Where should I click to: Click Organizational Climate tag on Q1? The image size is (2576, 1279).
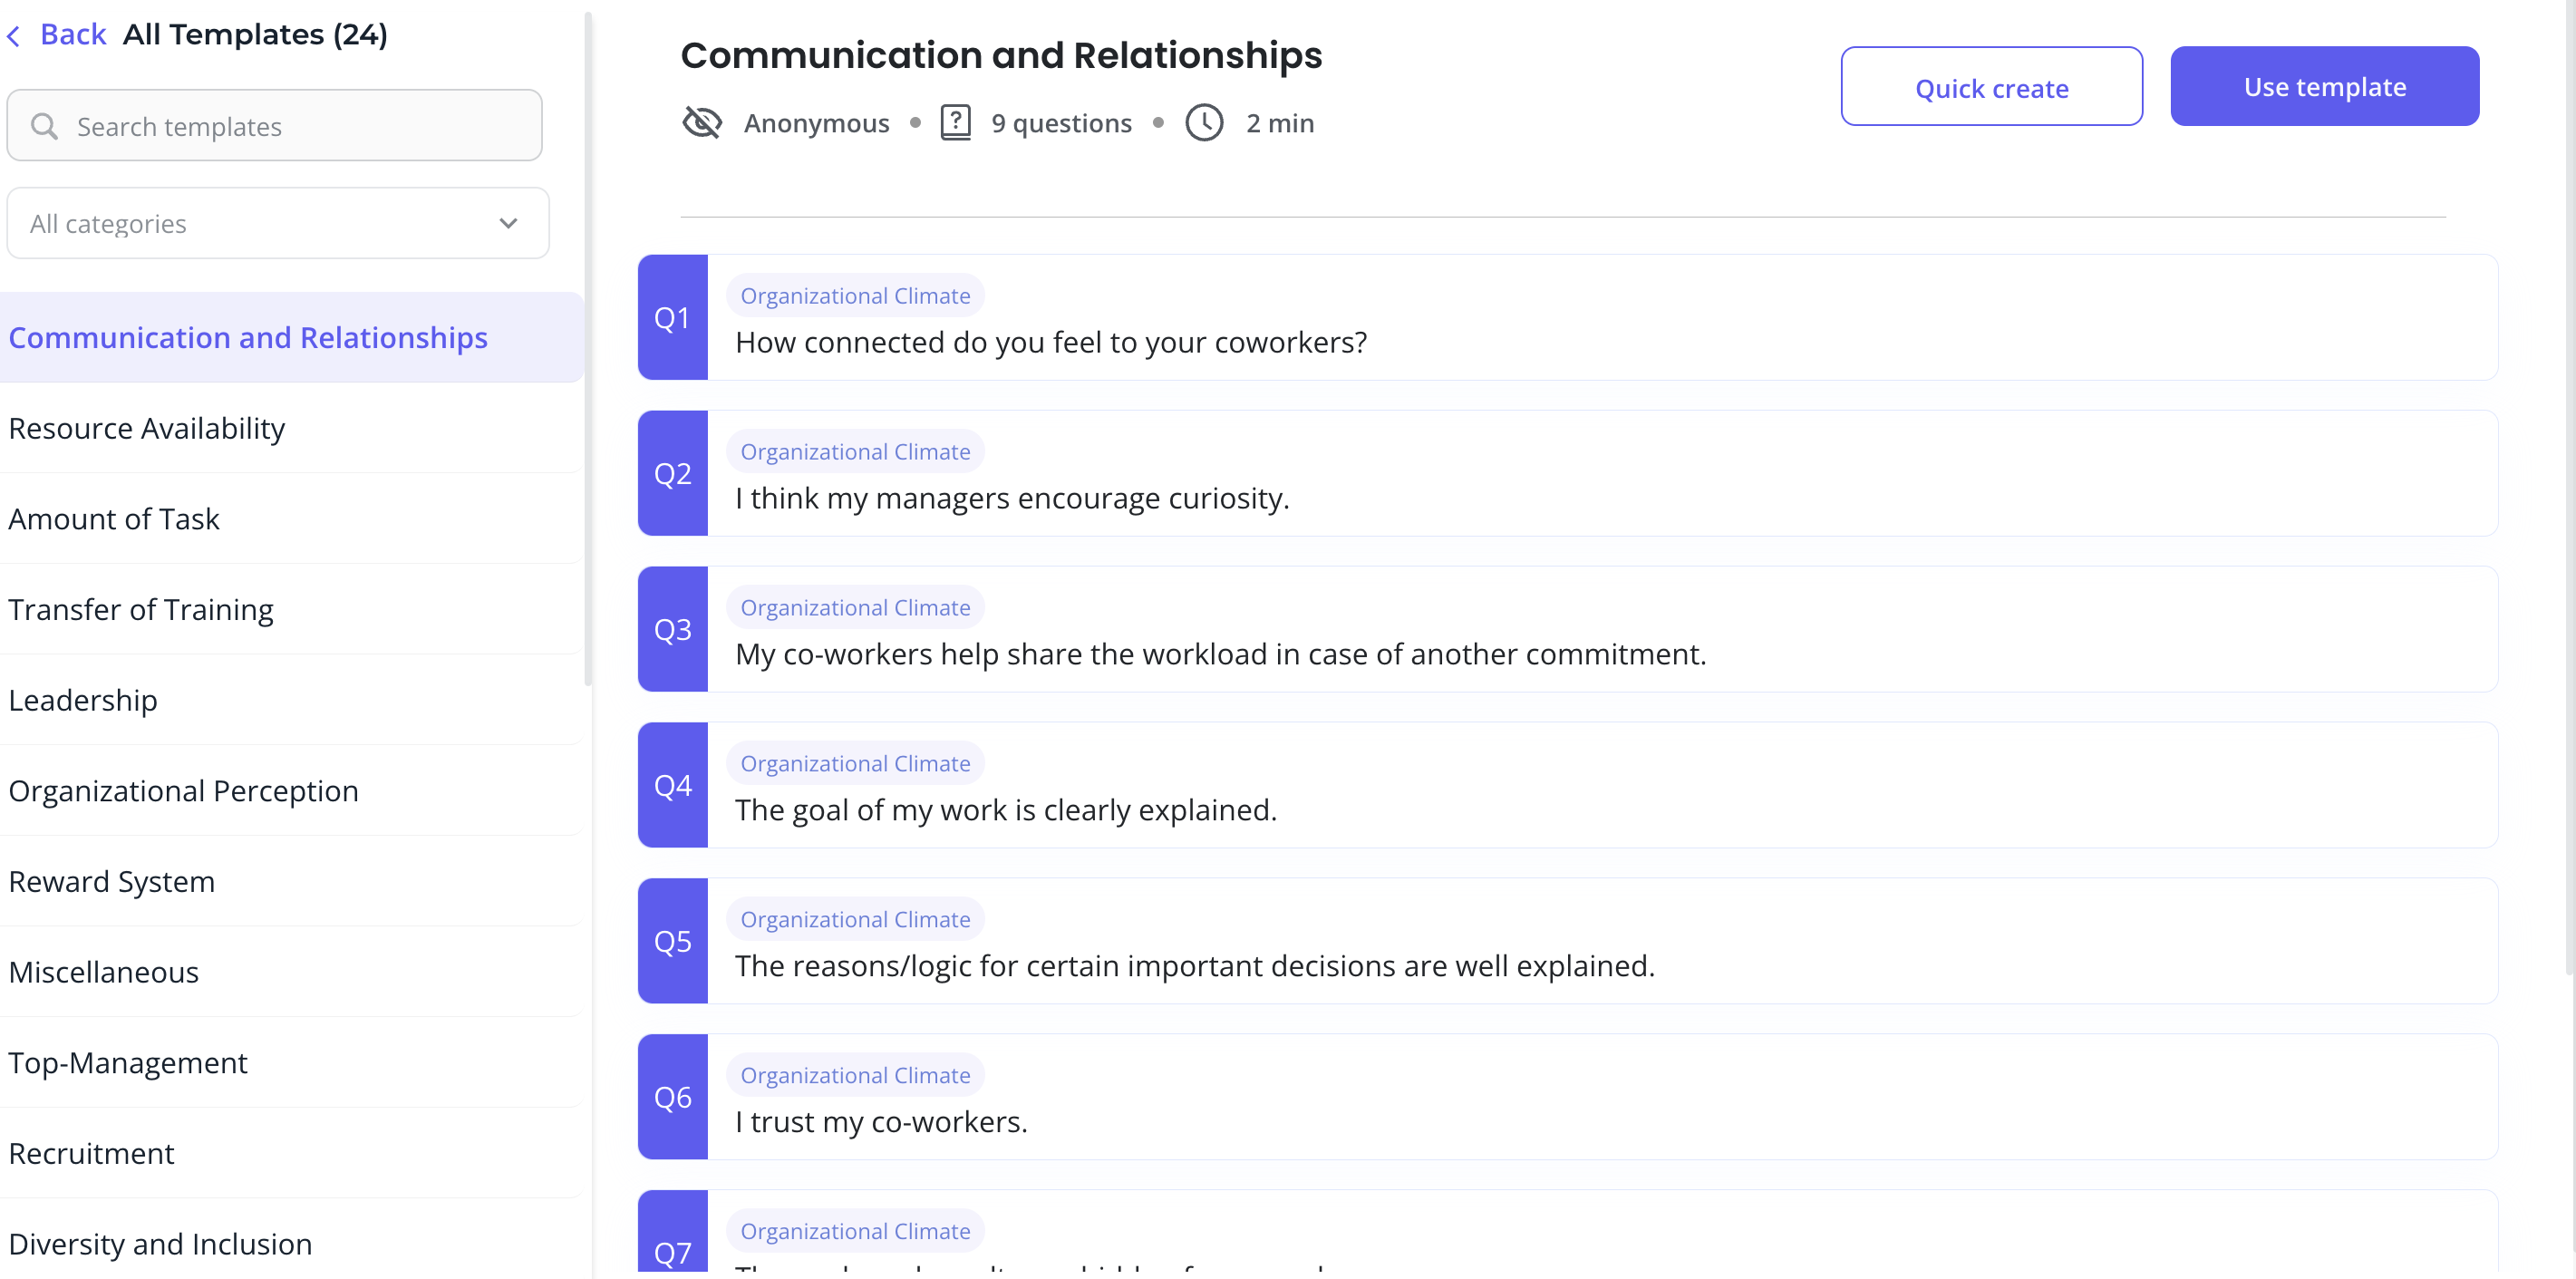coord(855,296)
